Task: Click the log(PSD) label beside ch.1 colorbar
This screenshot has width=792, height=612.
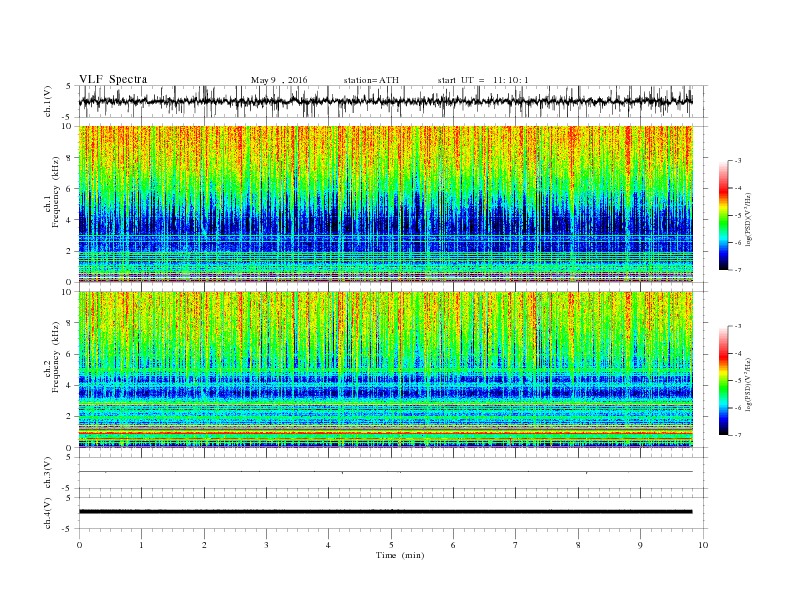Action: click(748, 219)
